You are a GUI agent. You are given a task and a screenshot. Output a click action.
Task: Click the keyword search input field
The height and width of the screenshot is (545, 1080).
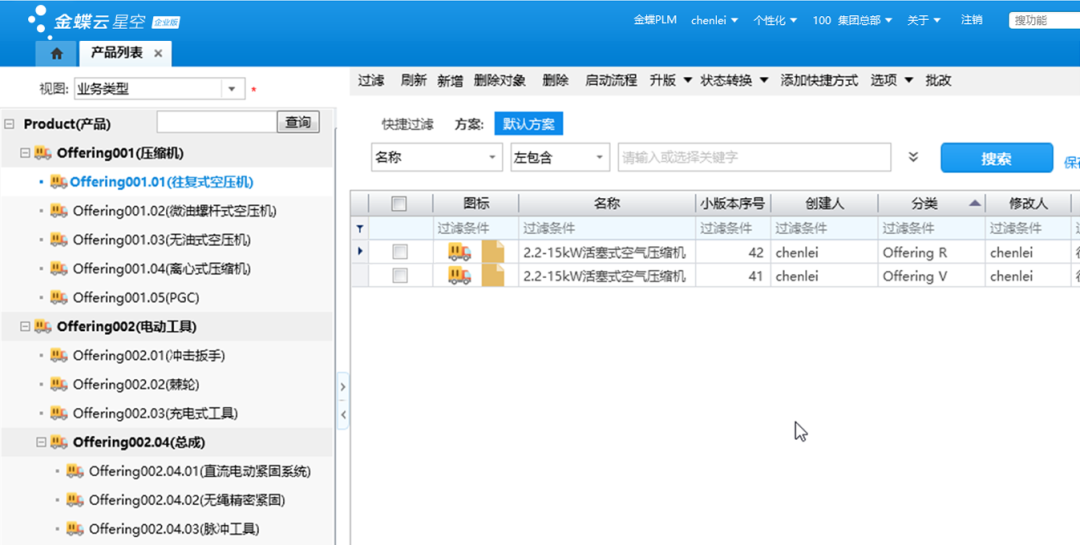point(754,158)
